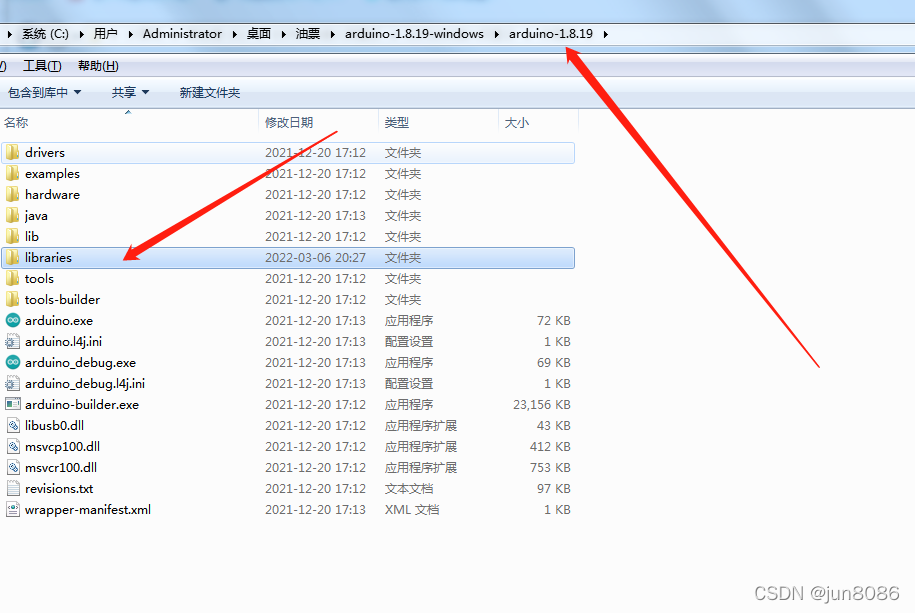Select the file name msvcp100.dll
The image size is (915, 613).
point(62,447)
